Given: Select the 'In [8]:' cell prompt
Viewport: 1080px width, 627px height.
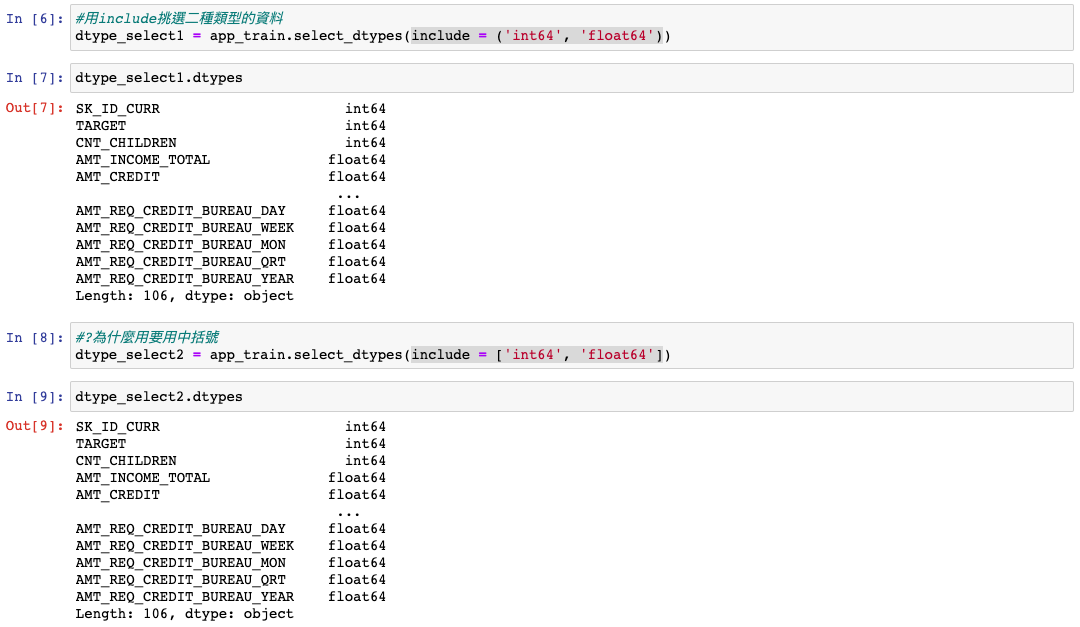Looking at the screenshot, I should tap(35, 338).
